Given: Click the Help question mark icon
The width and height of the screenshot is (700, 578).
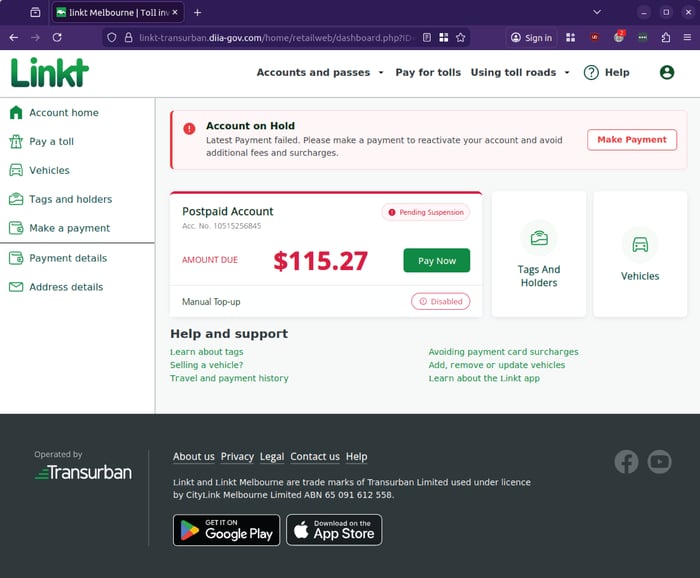Looking at the screenshot, I should [x=591, y=72].
